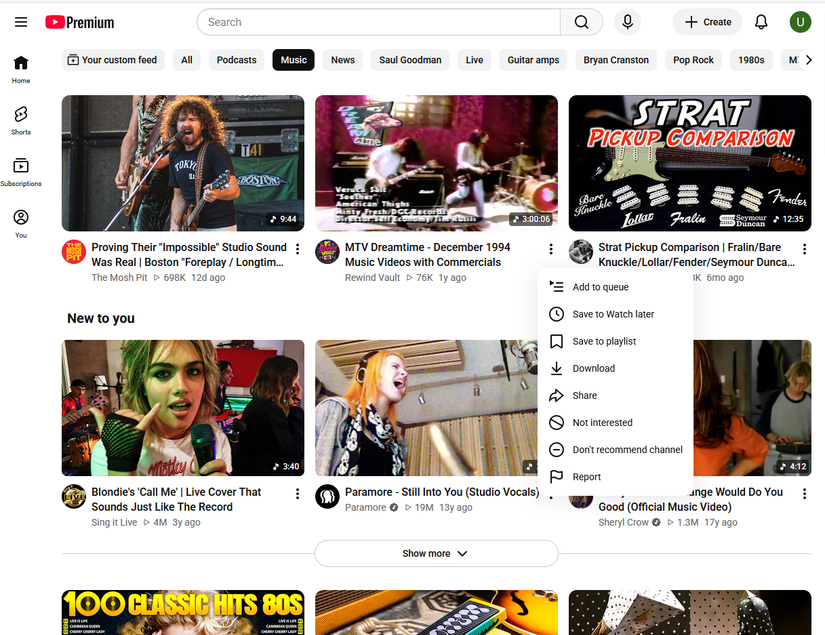Select Save to playlist option
Image resolution: width=825 pixels, height=635 pixels.
[x=616, y=341]
